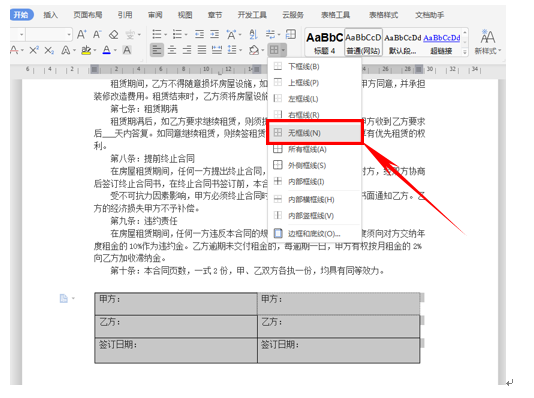The width and height of the screenshot is (534, 398).
Task: Toggle left text alignment
Action: (157, 50)
